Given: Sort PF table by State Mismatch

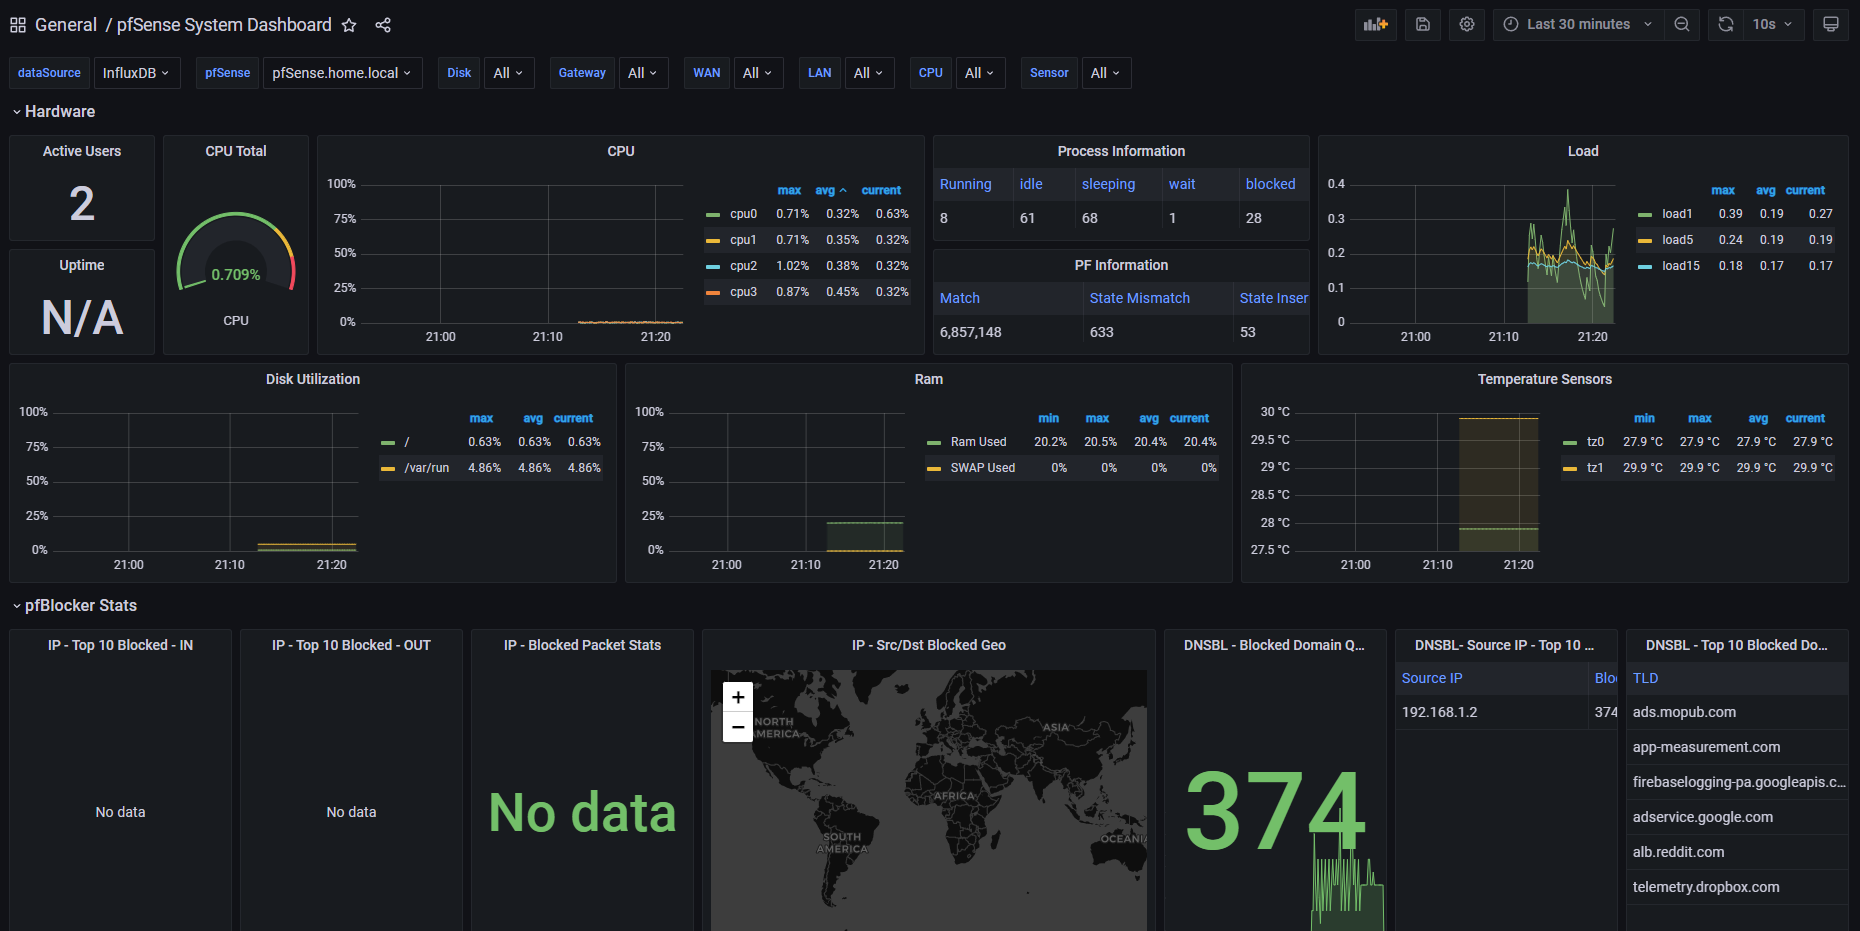Looking at the screenshot, I should tap(1139, 298).
